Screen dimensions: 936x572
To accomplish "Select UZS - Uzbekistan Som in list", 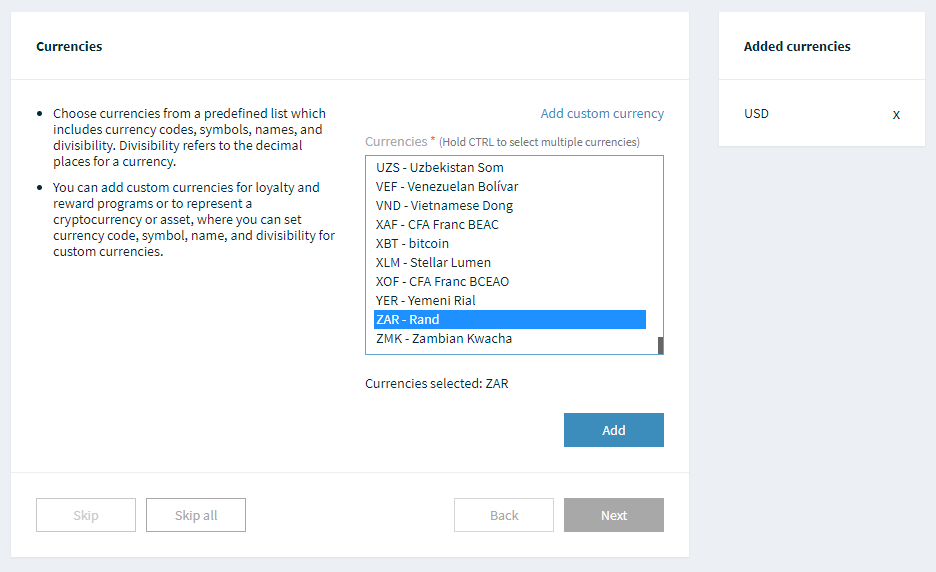I will pyautogui.click(x=440, y=168).
